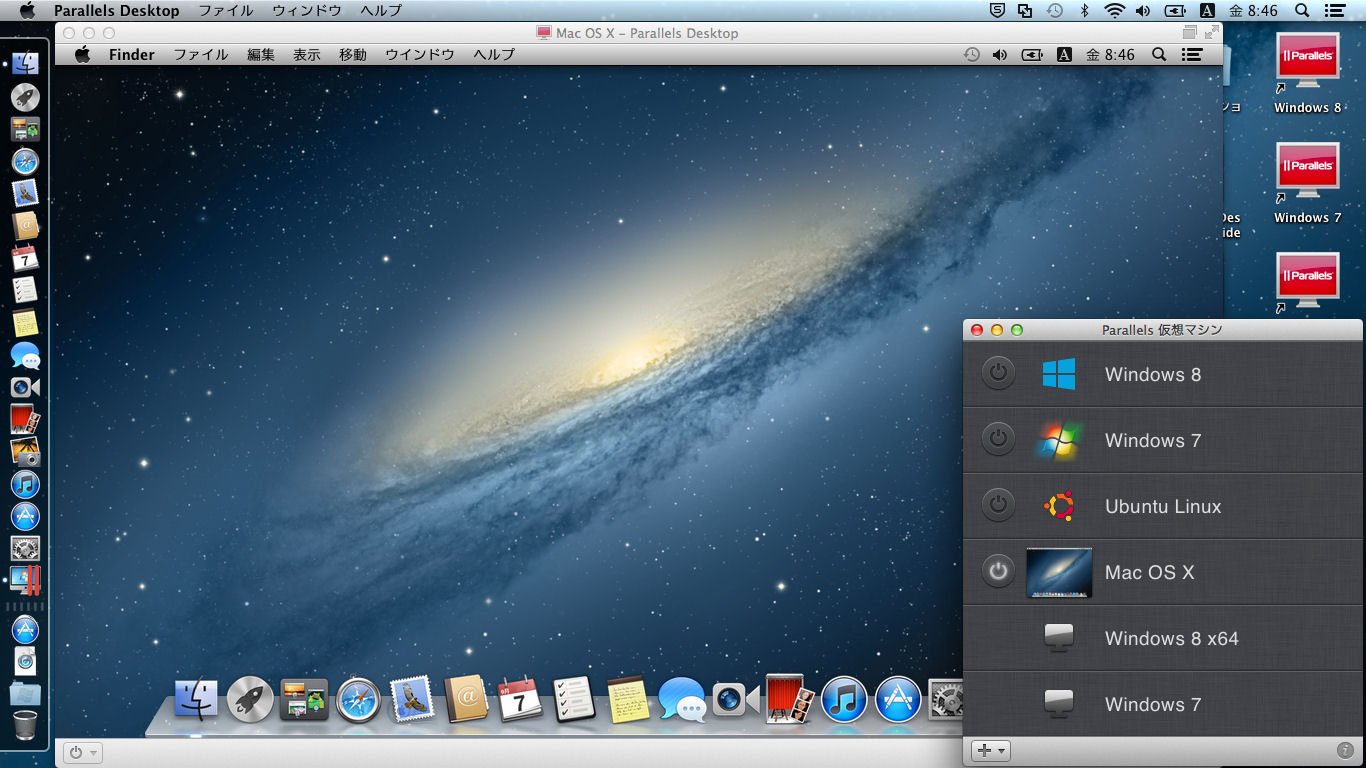Click Time Machine icon in guest menu bar
The image size is (1366, 768).
coord(971,55)
